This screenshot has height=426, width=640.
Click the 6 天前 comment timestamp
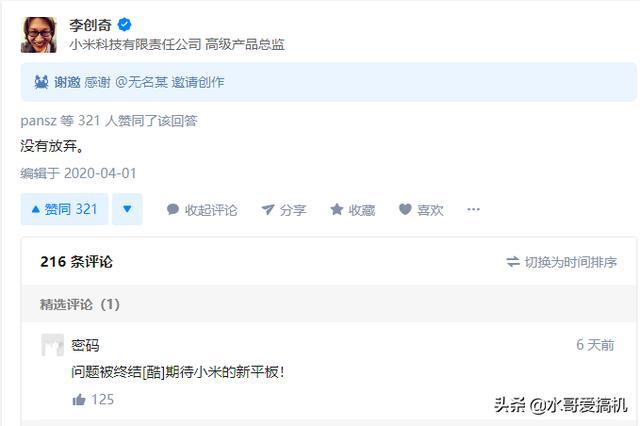point(595,345)
